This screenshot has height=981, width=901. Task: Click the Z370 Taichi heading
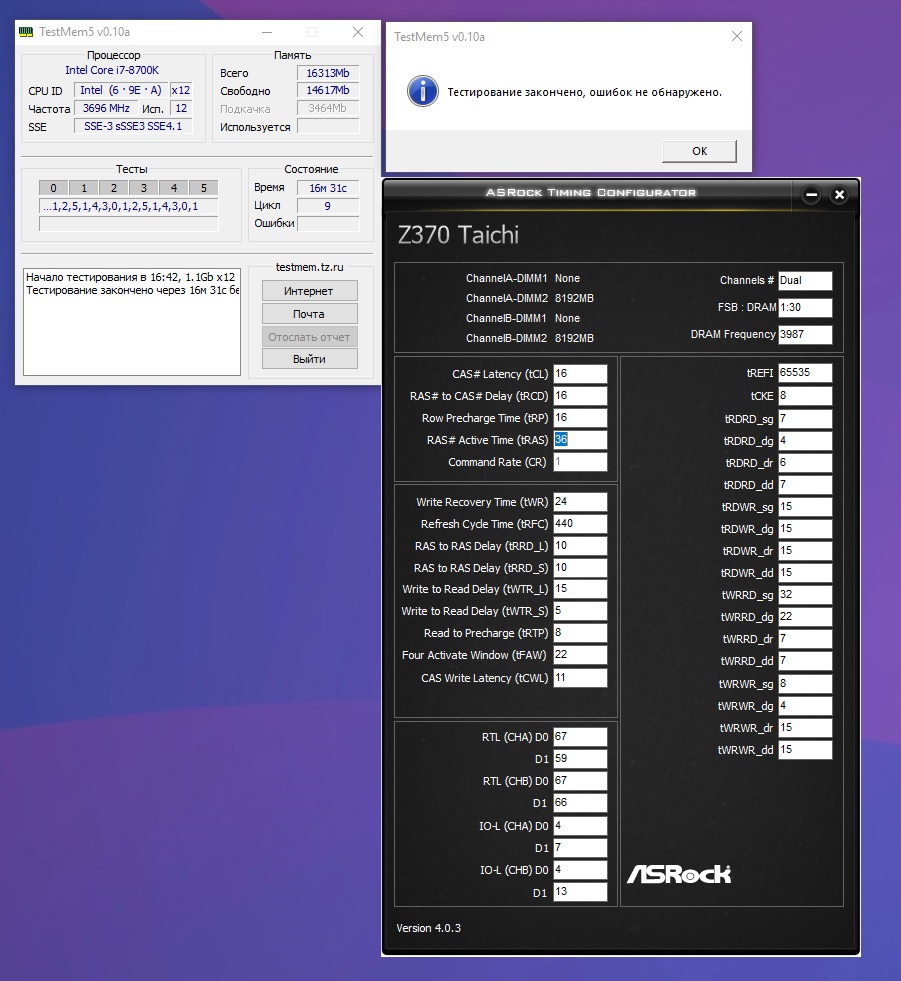coord(459,235)
